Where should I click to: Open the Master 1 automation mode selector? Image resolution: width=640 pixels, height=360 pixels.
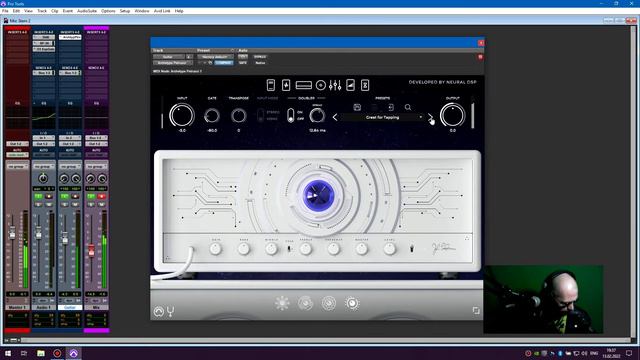coord(17,155)
